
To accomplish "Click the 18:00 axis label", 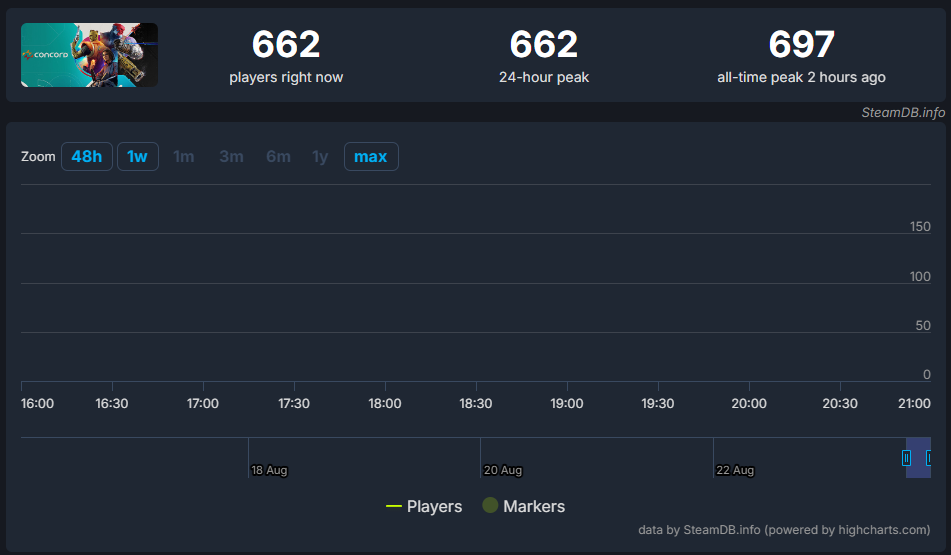I will coord(385,403).
